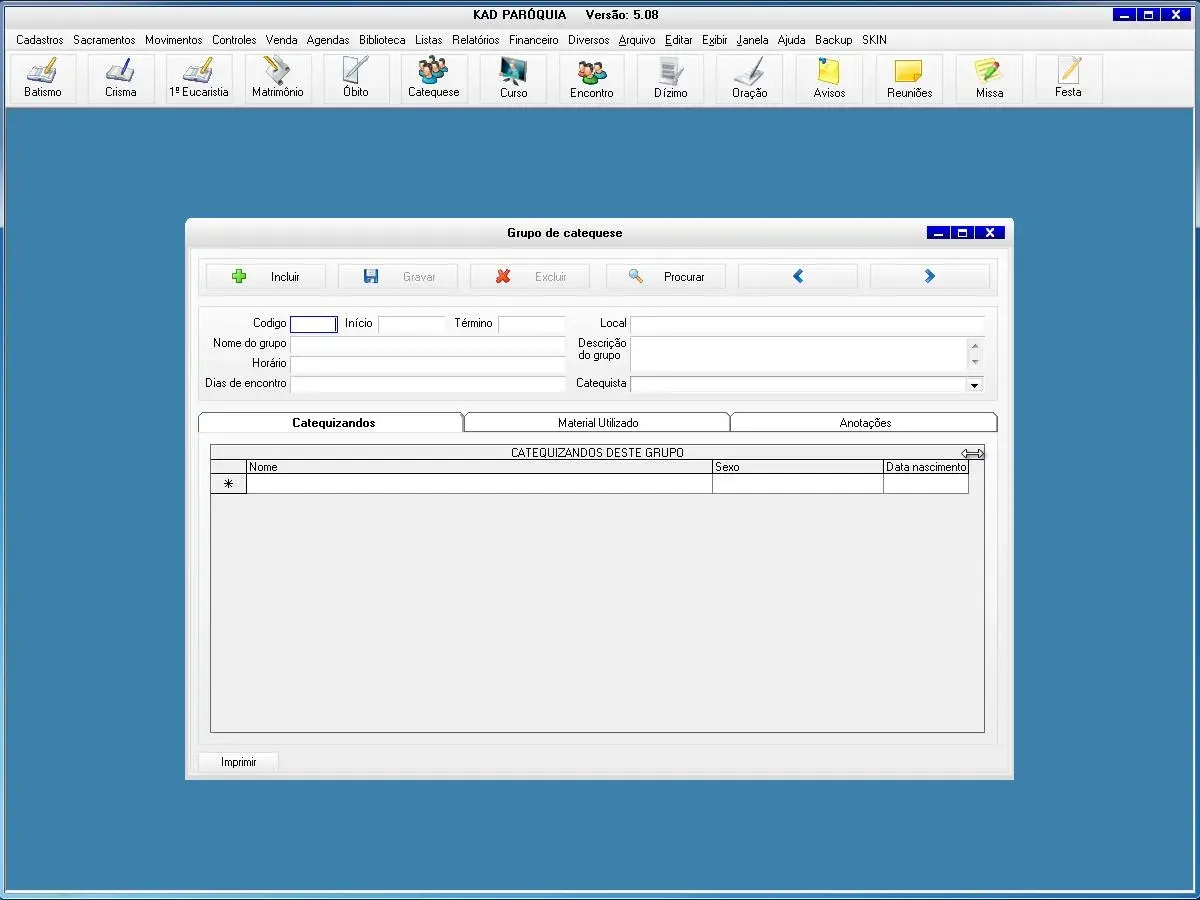
Task: Maximize the Grupo de catequese window
Action: coord(963,233)
